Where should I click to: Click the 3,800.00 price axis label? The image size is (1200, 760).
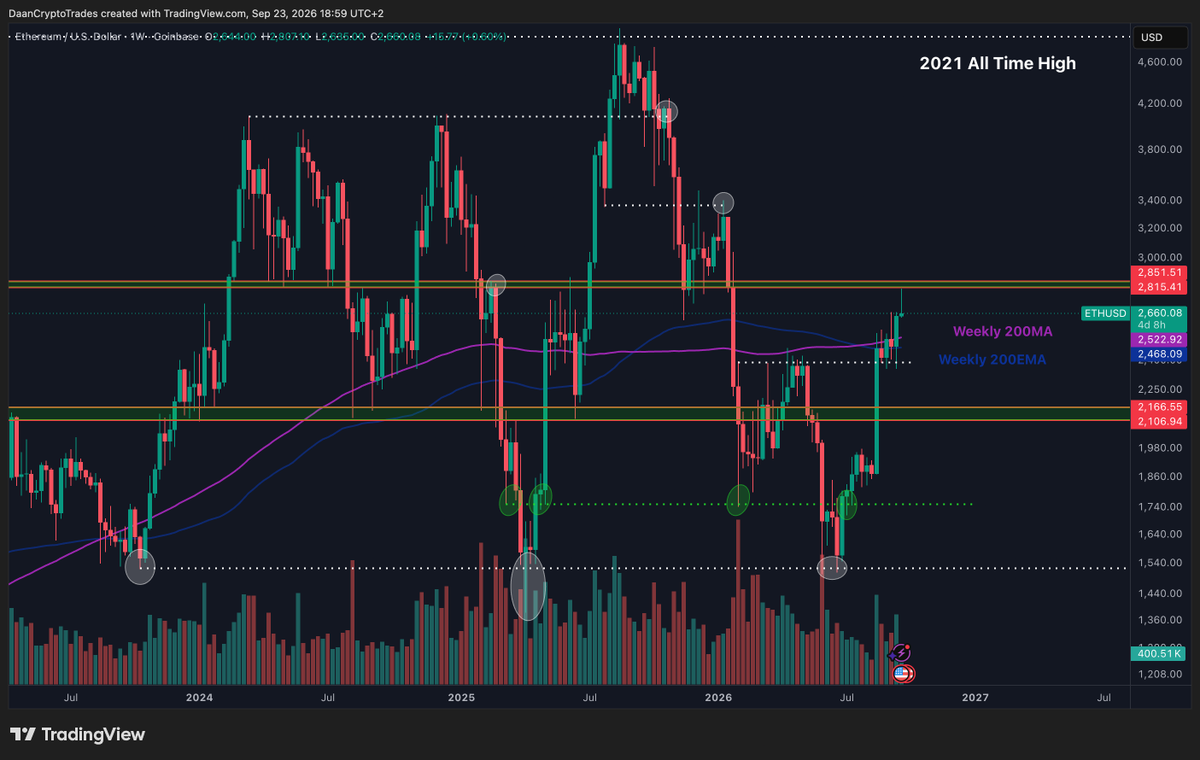pyautogui.click(x=1160, y=149)
